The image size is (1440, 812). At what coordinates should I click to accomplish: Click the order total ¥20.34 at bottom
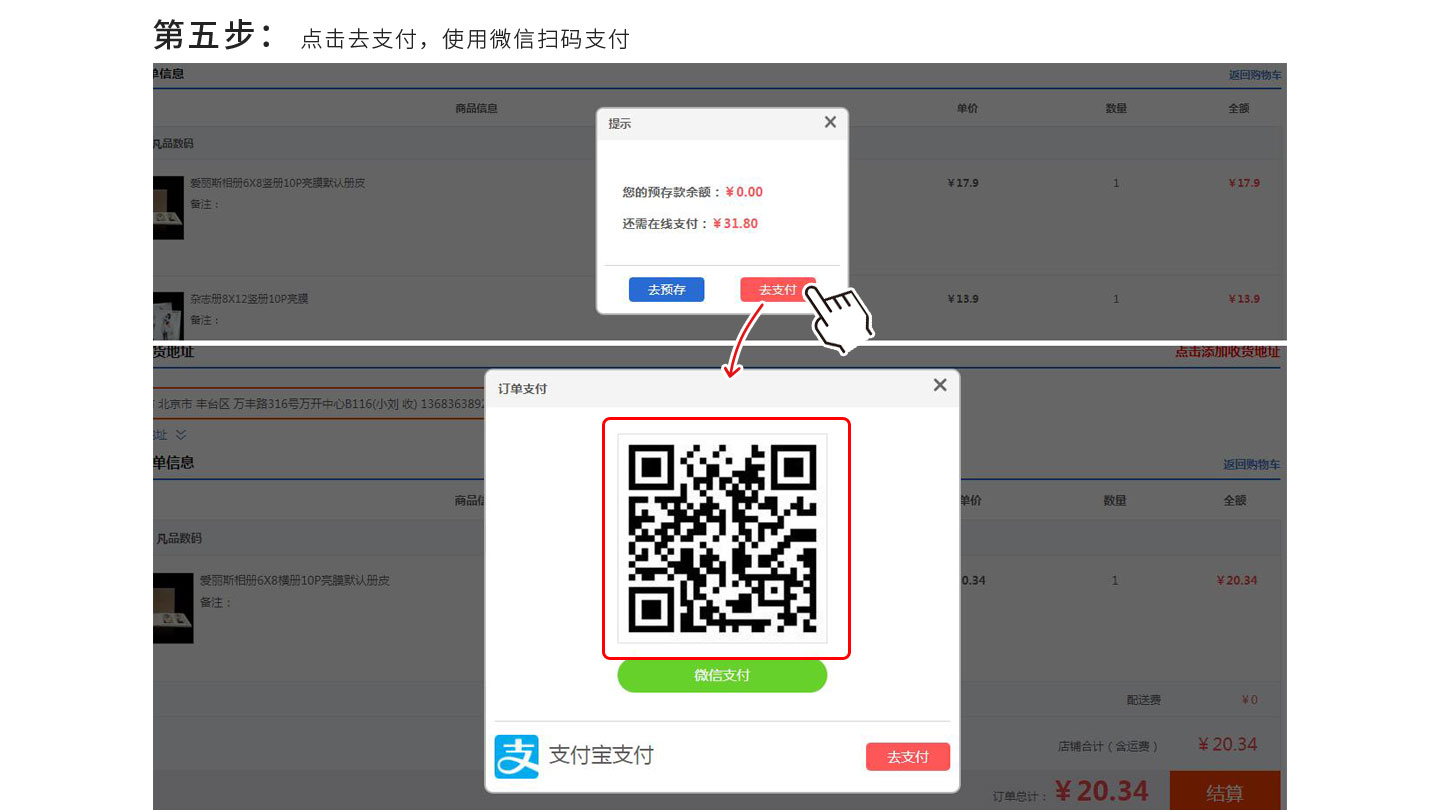(x=1101, y=791)
